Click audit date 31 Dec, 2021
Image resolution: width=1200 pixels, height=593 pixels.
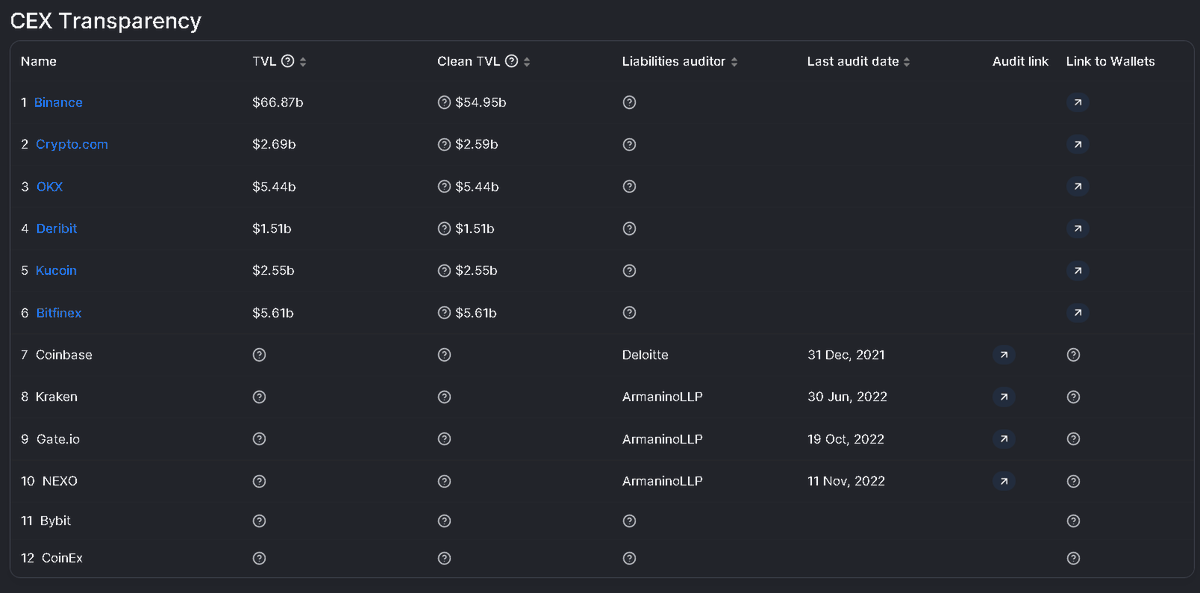[x=846, y=355]
